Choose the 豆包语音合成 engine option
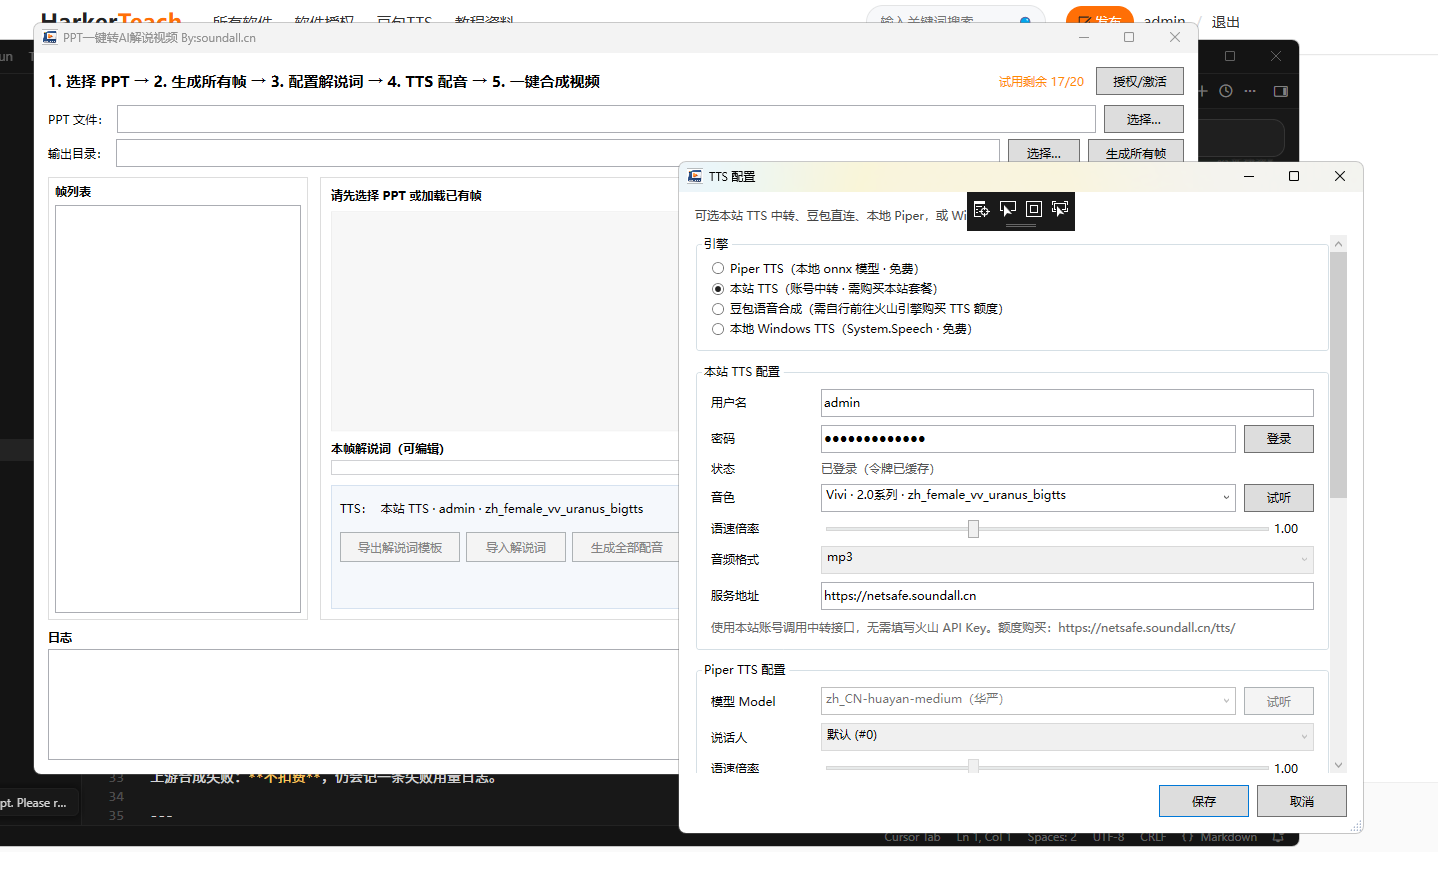Screen dimensions: 1438x875 pos(718,308)
